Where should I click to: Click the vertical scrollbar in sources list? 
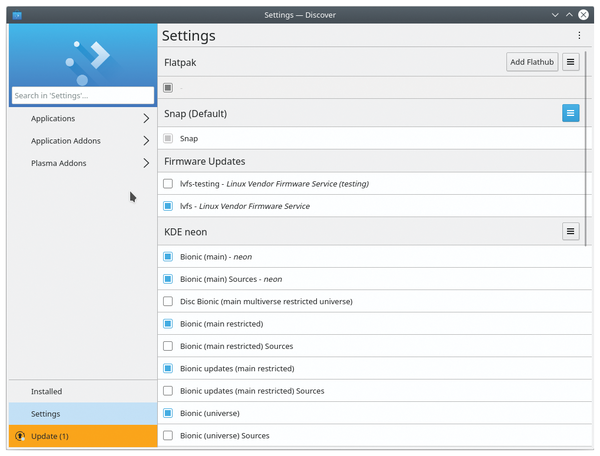585,149
